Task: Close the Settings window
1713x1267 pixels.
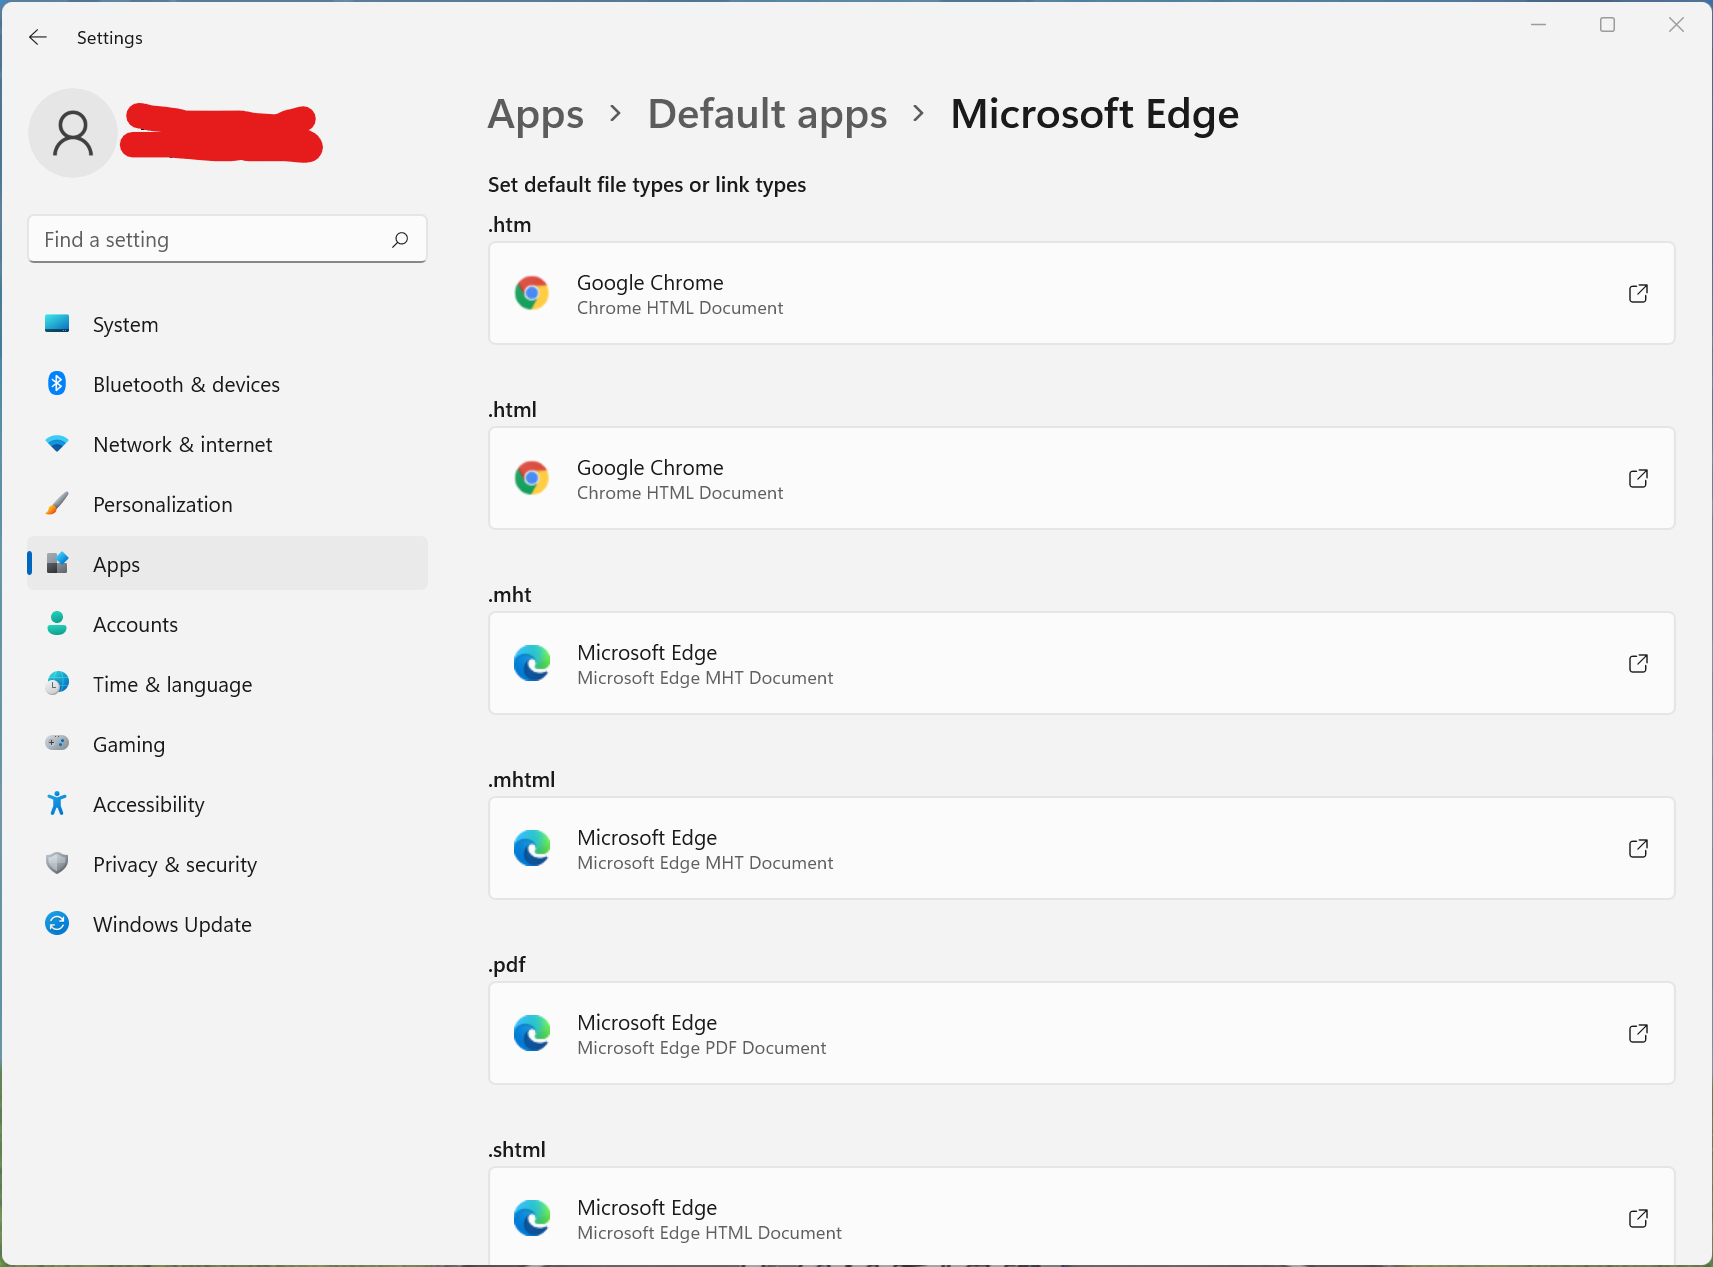Action: (1676, 25)
